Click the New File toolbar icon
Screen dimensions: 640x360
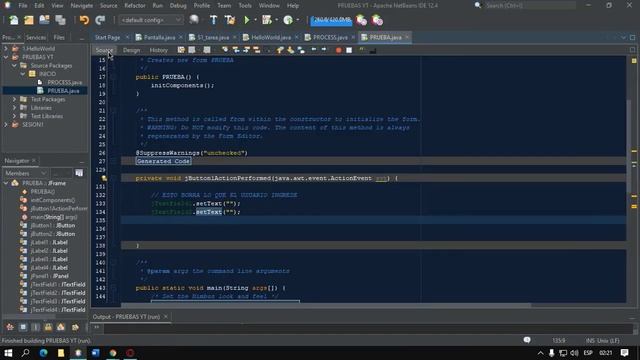(13, 20)
